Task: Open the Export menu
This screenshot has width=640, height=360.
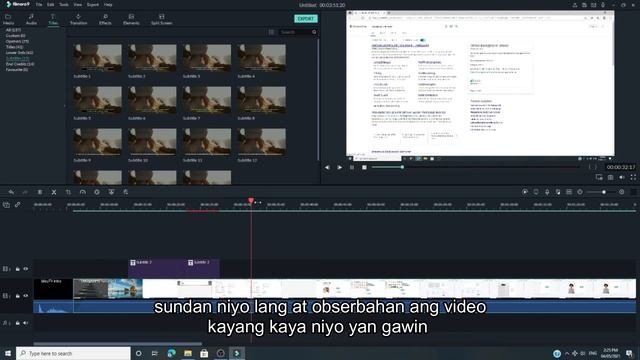Action: 93,4
